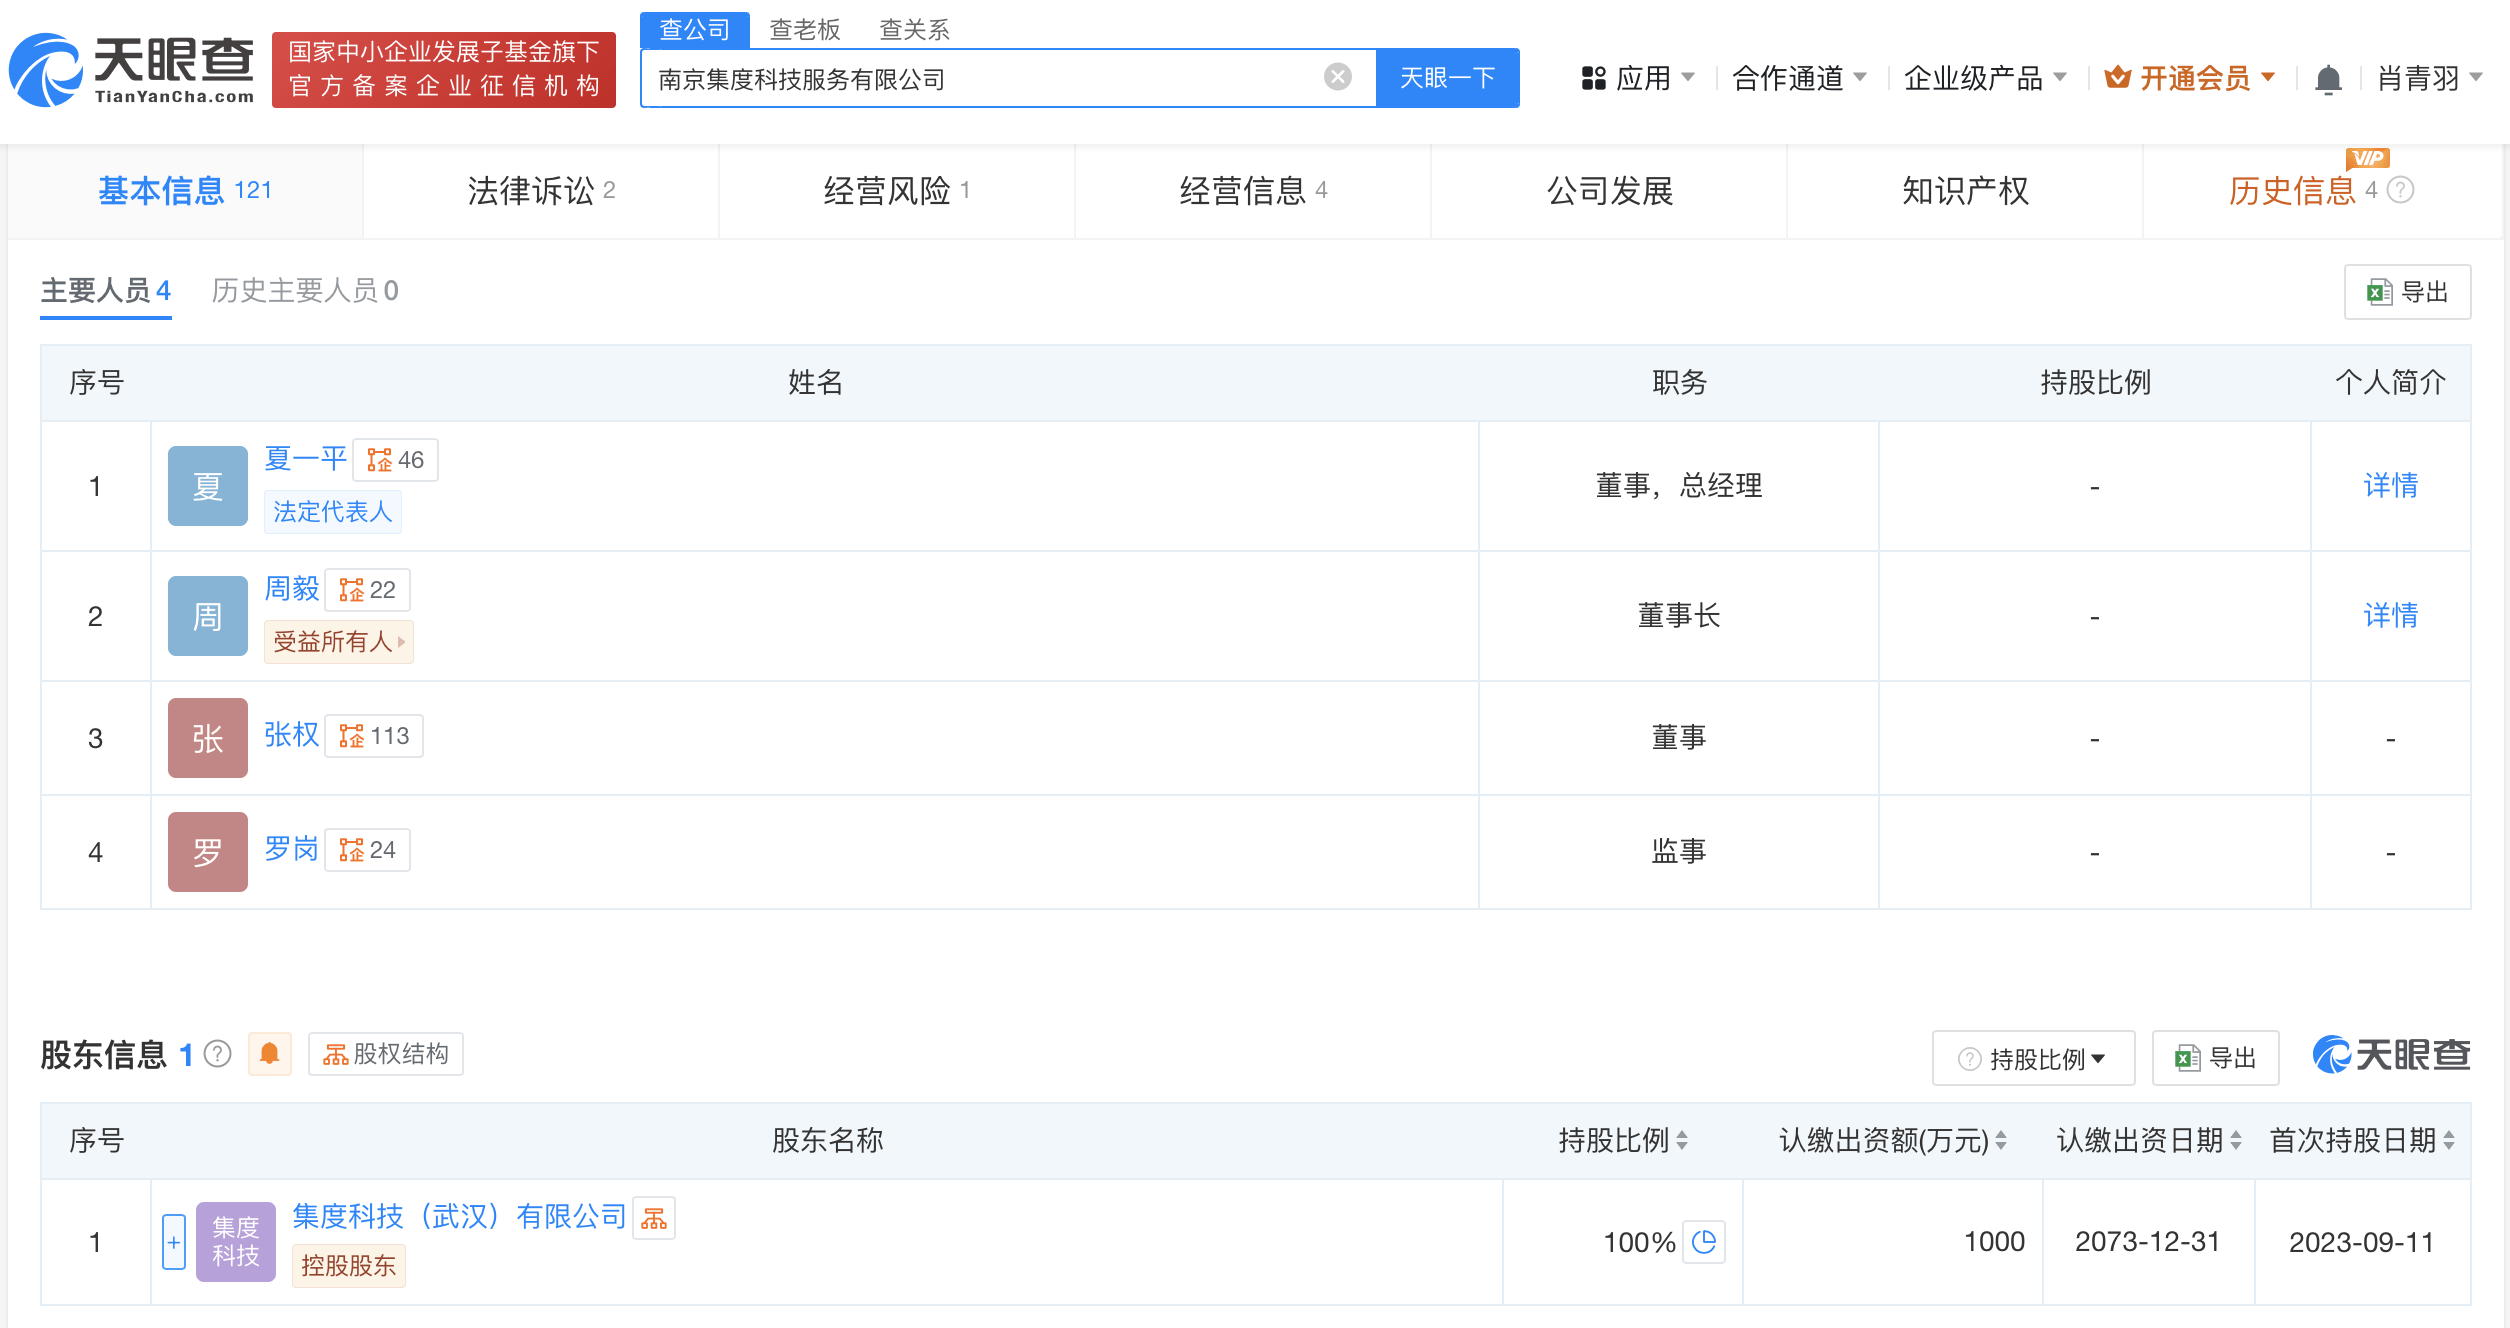View 详情 for 周毅
The width and height of the screenshot is (2510, 1328).
coord(2391,616)
